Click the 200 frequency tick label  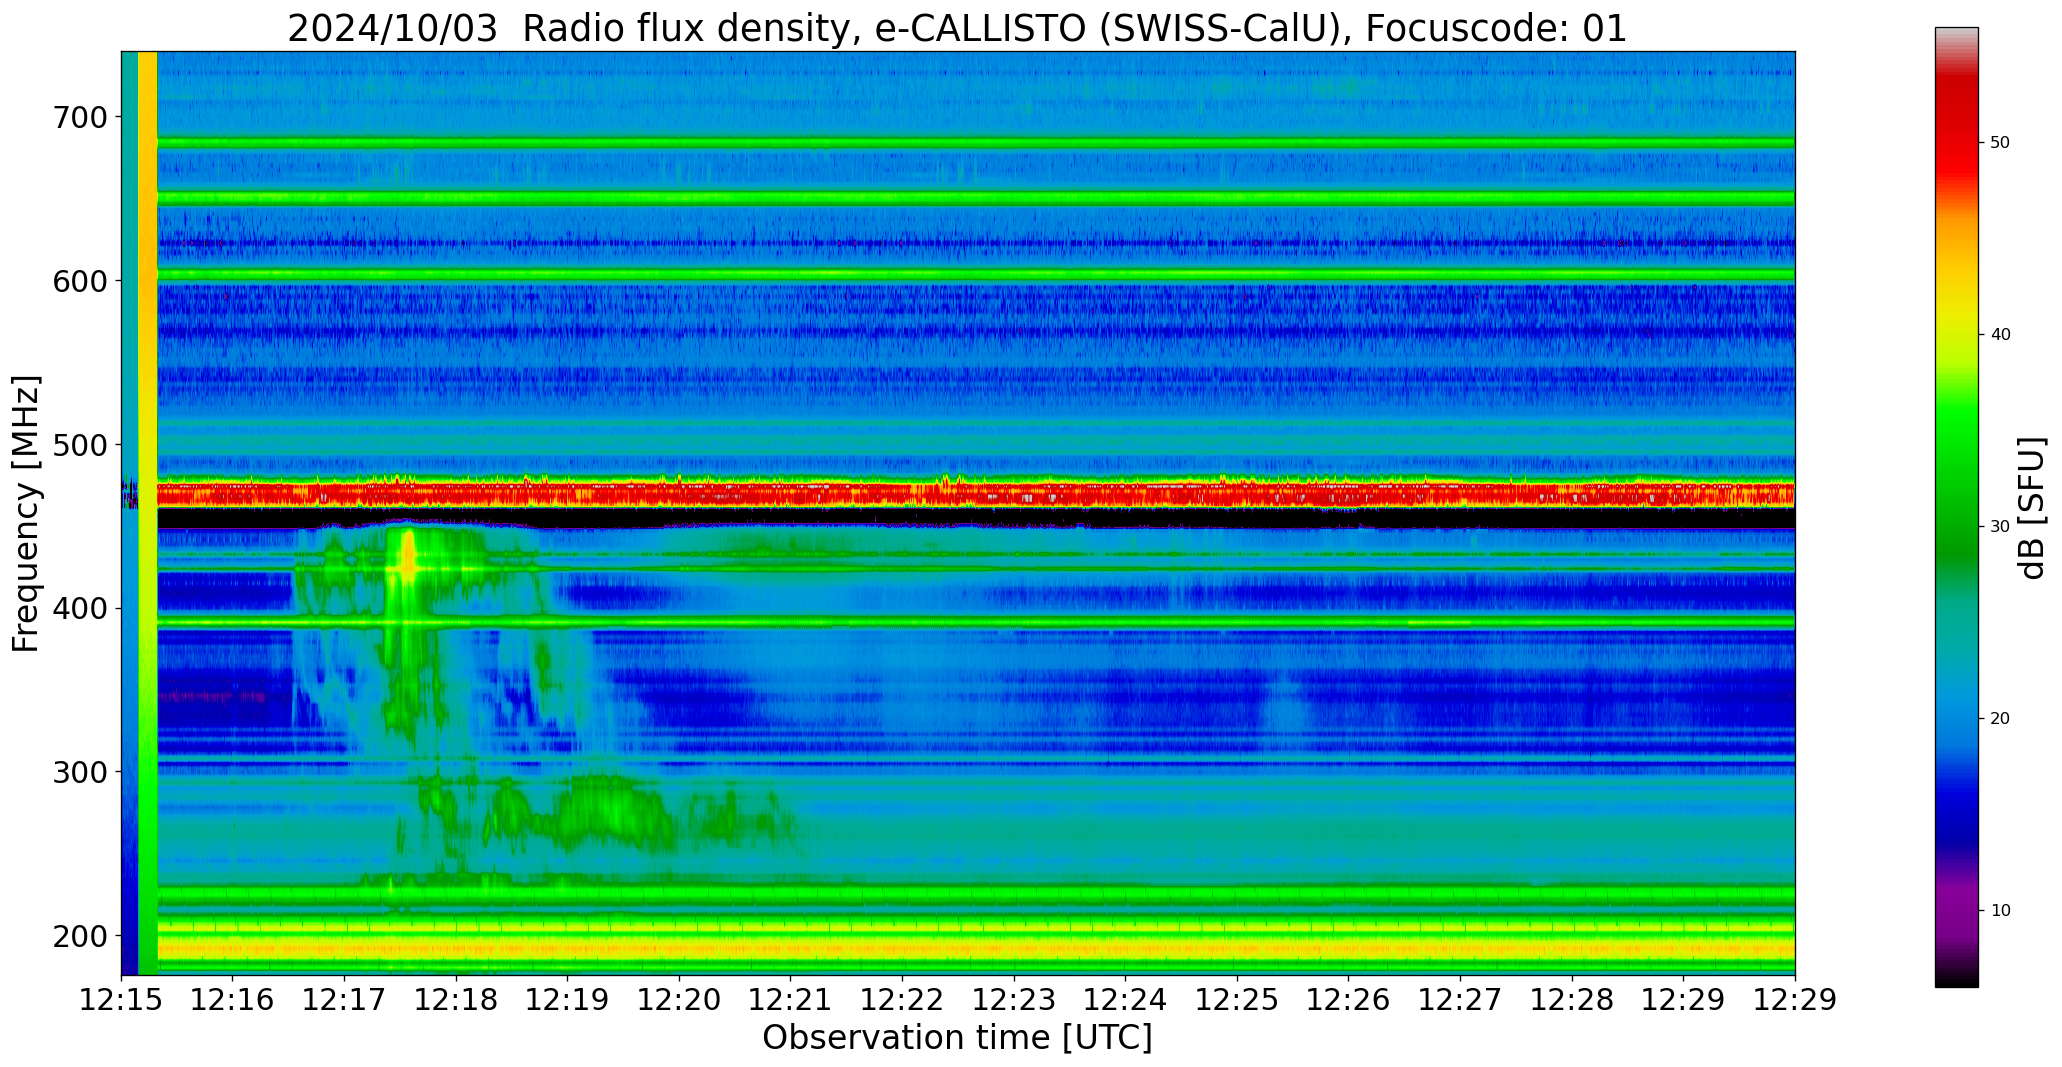[x=79, y=935]
